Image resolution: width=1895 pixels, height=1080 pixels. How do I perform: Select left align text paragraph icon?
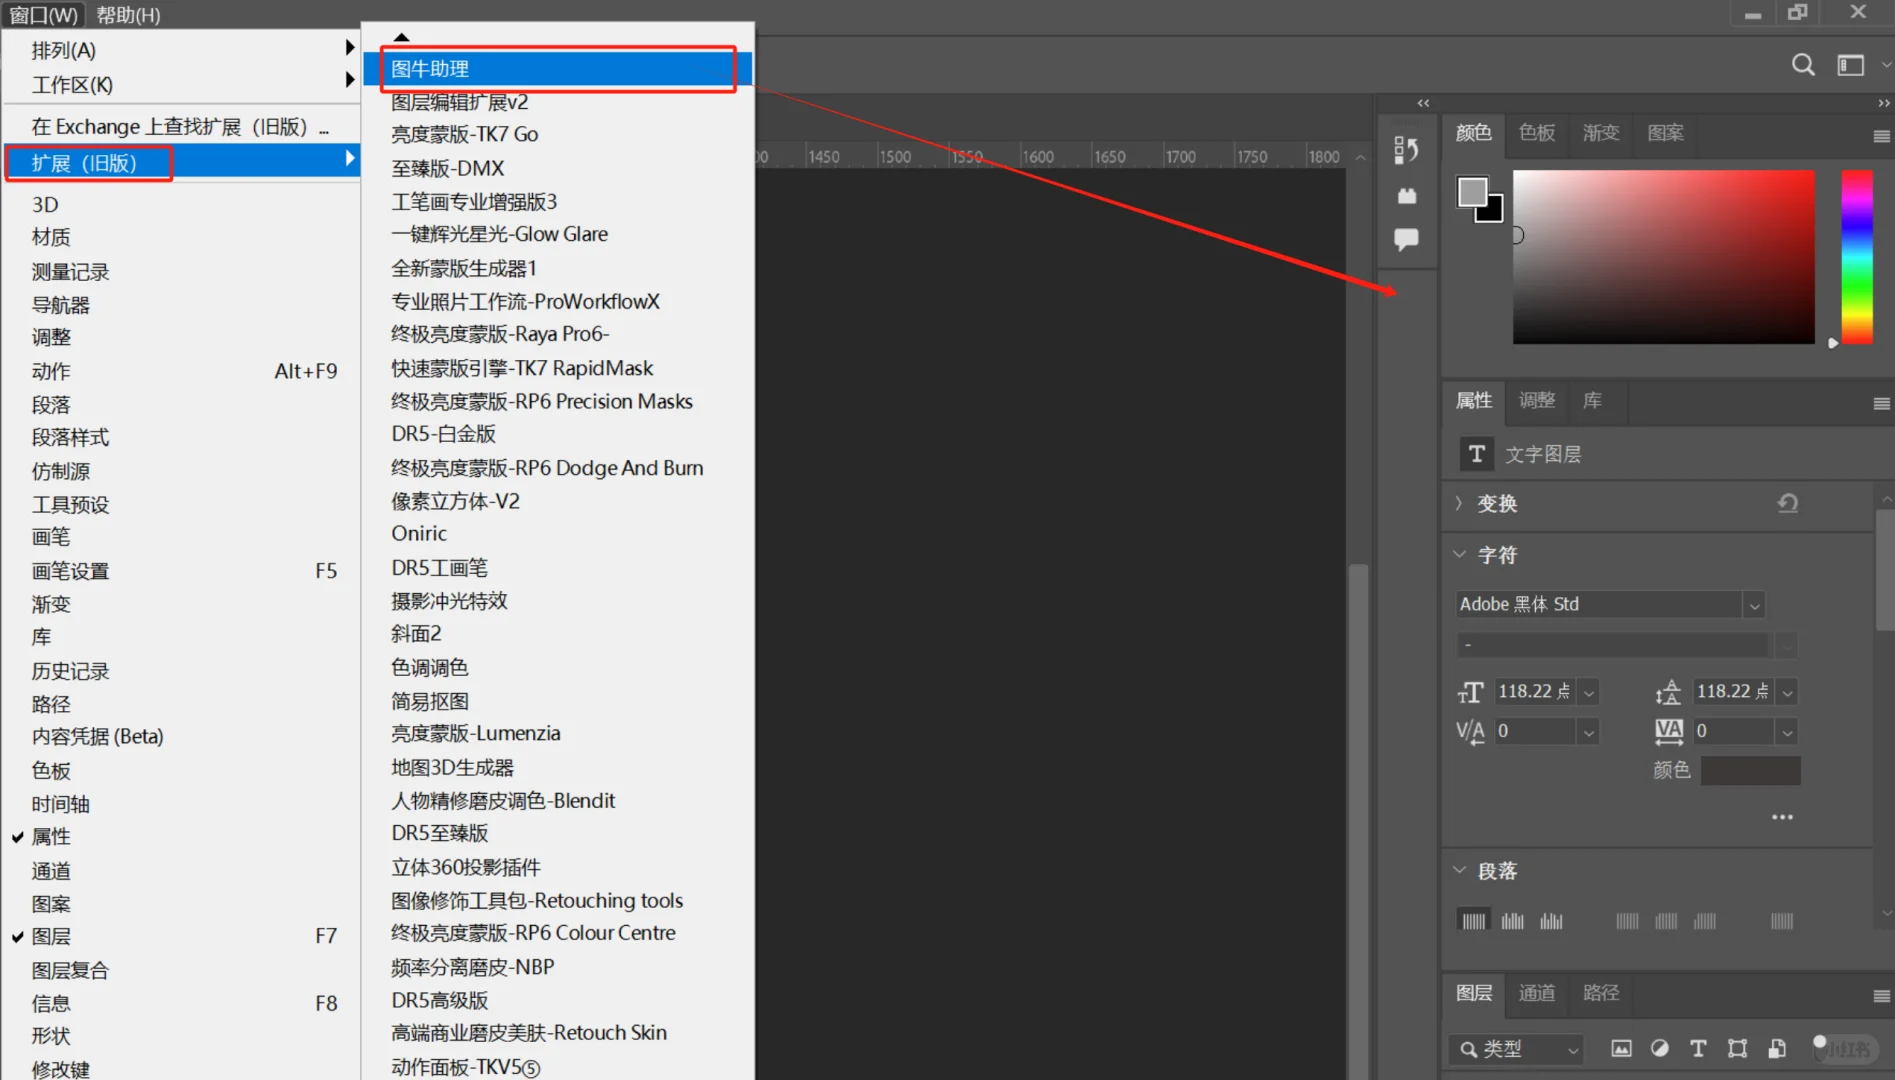[1474, 921]
